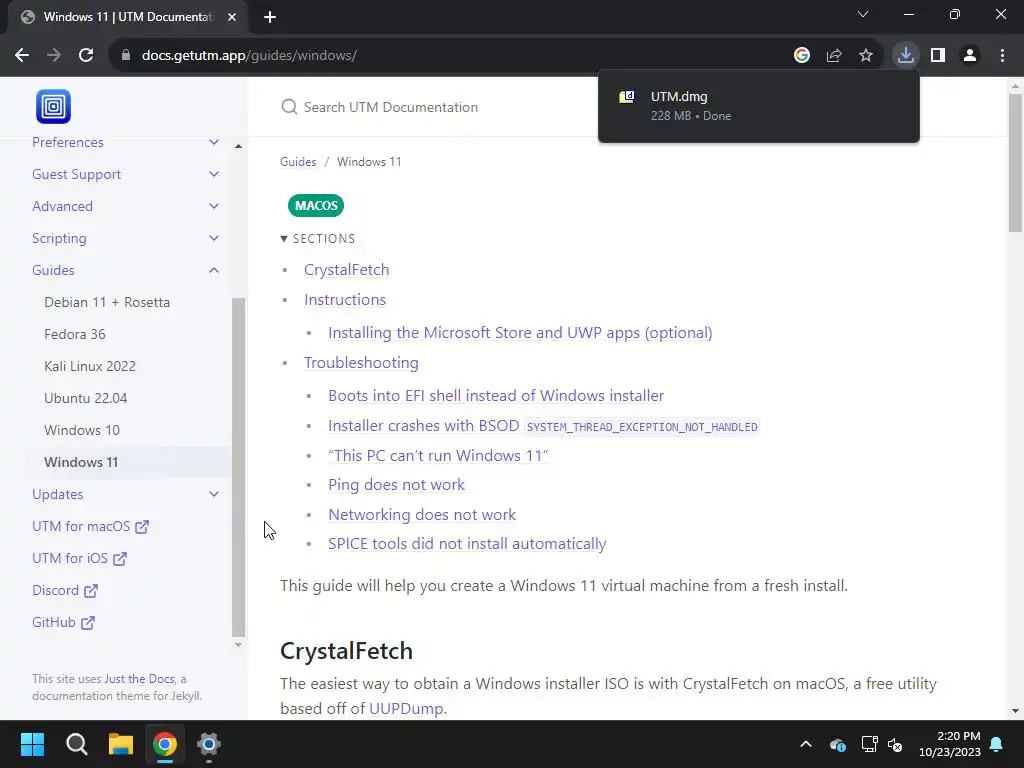Open UTM for macOS external link
The image size is (1024, 768).
click(x=90, y=526)
